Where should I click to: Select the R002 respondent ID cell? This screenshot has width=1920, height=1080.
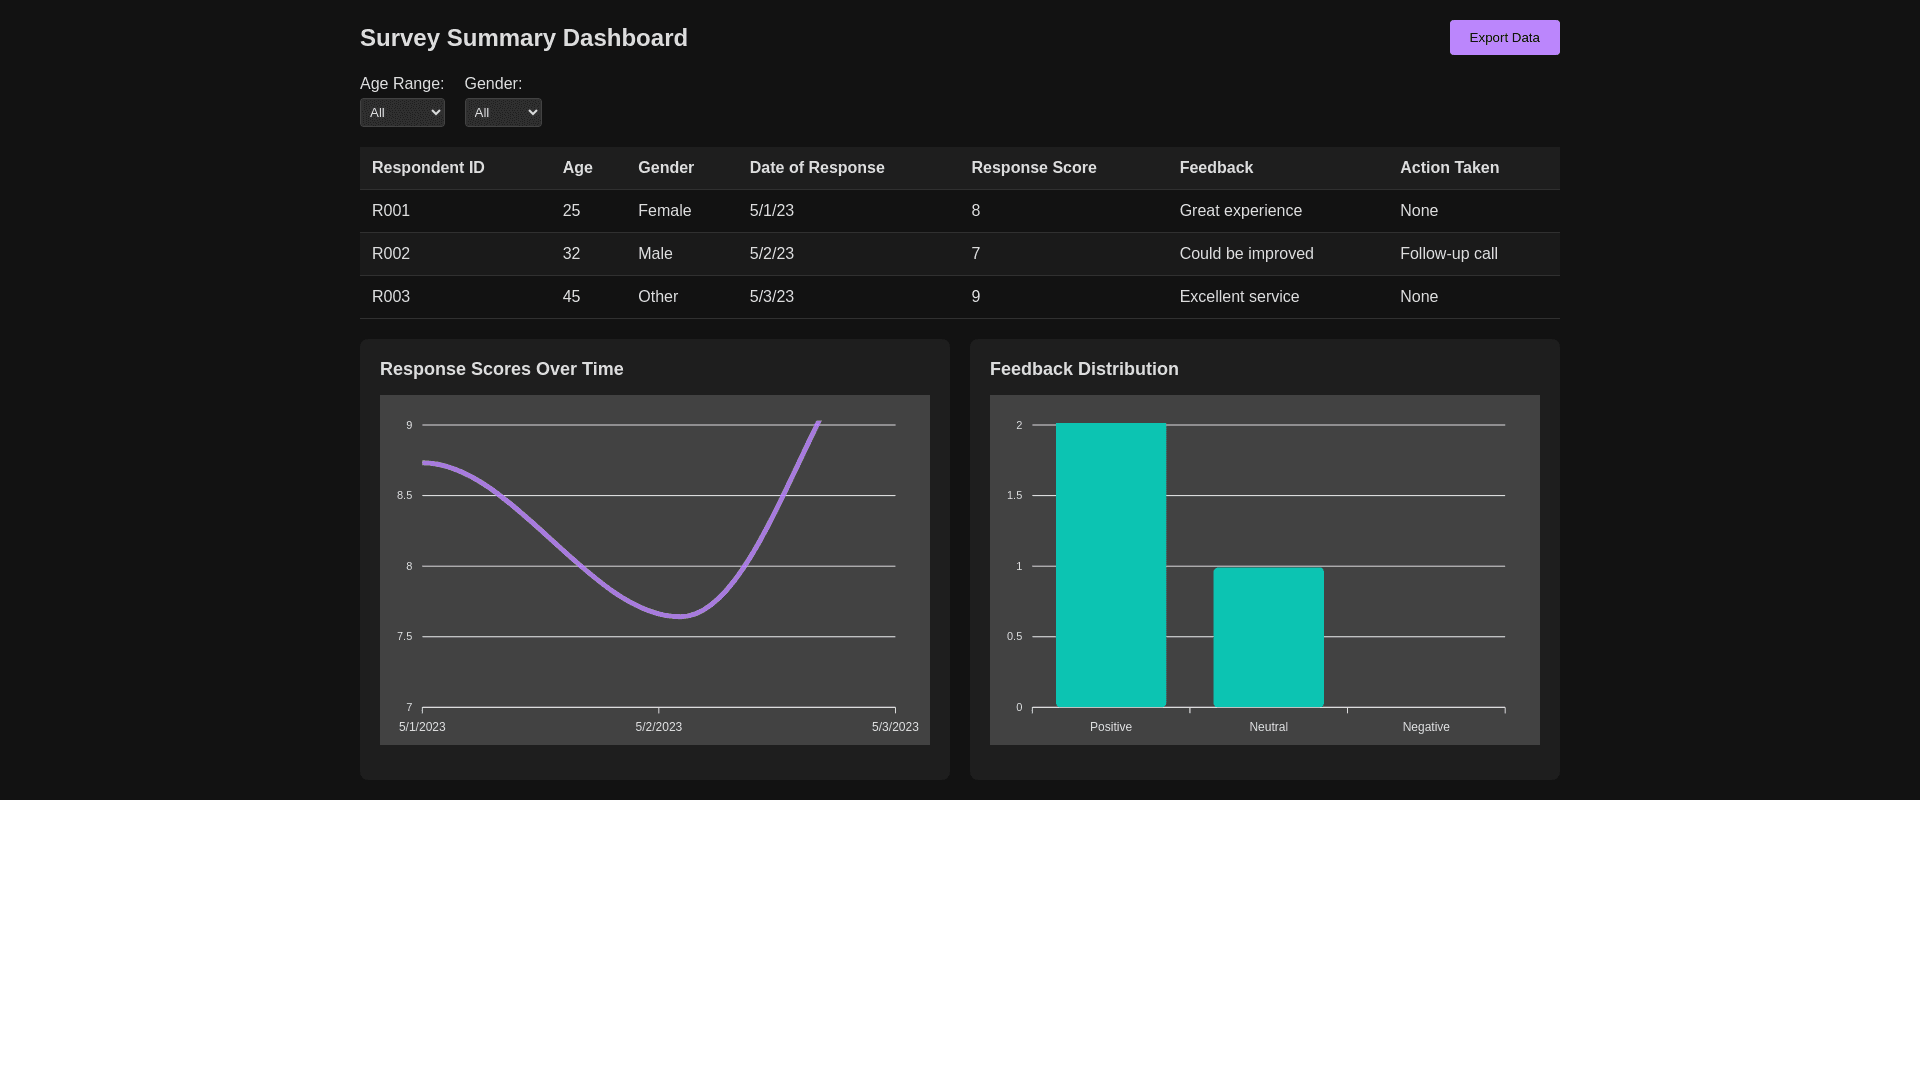pos(391,254)
